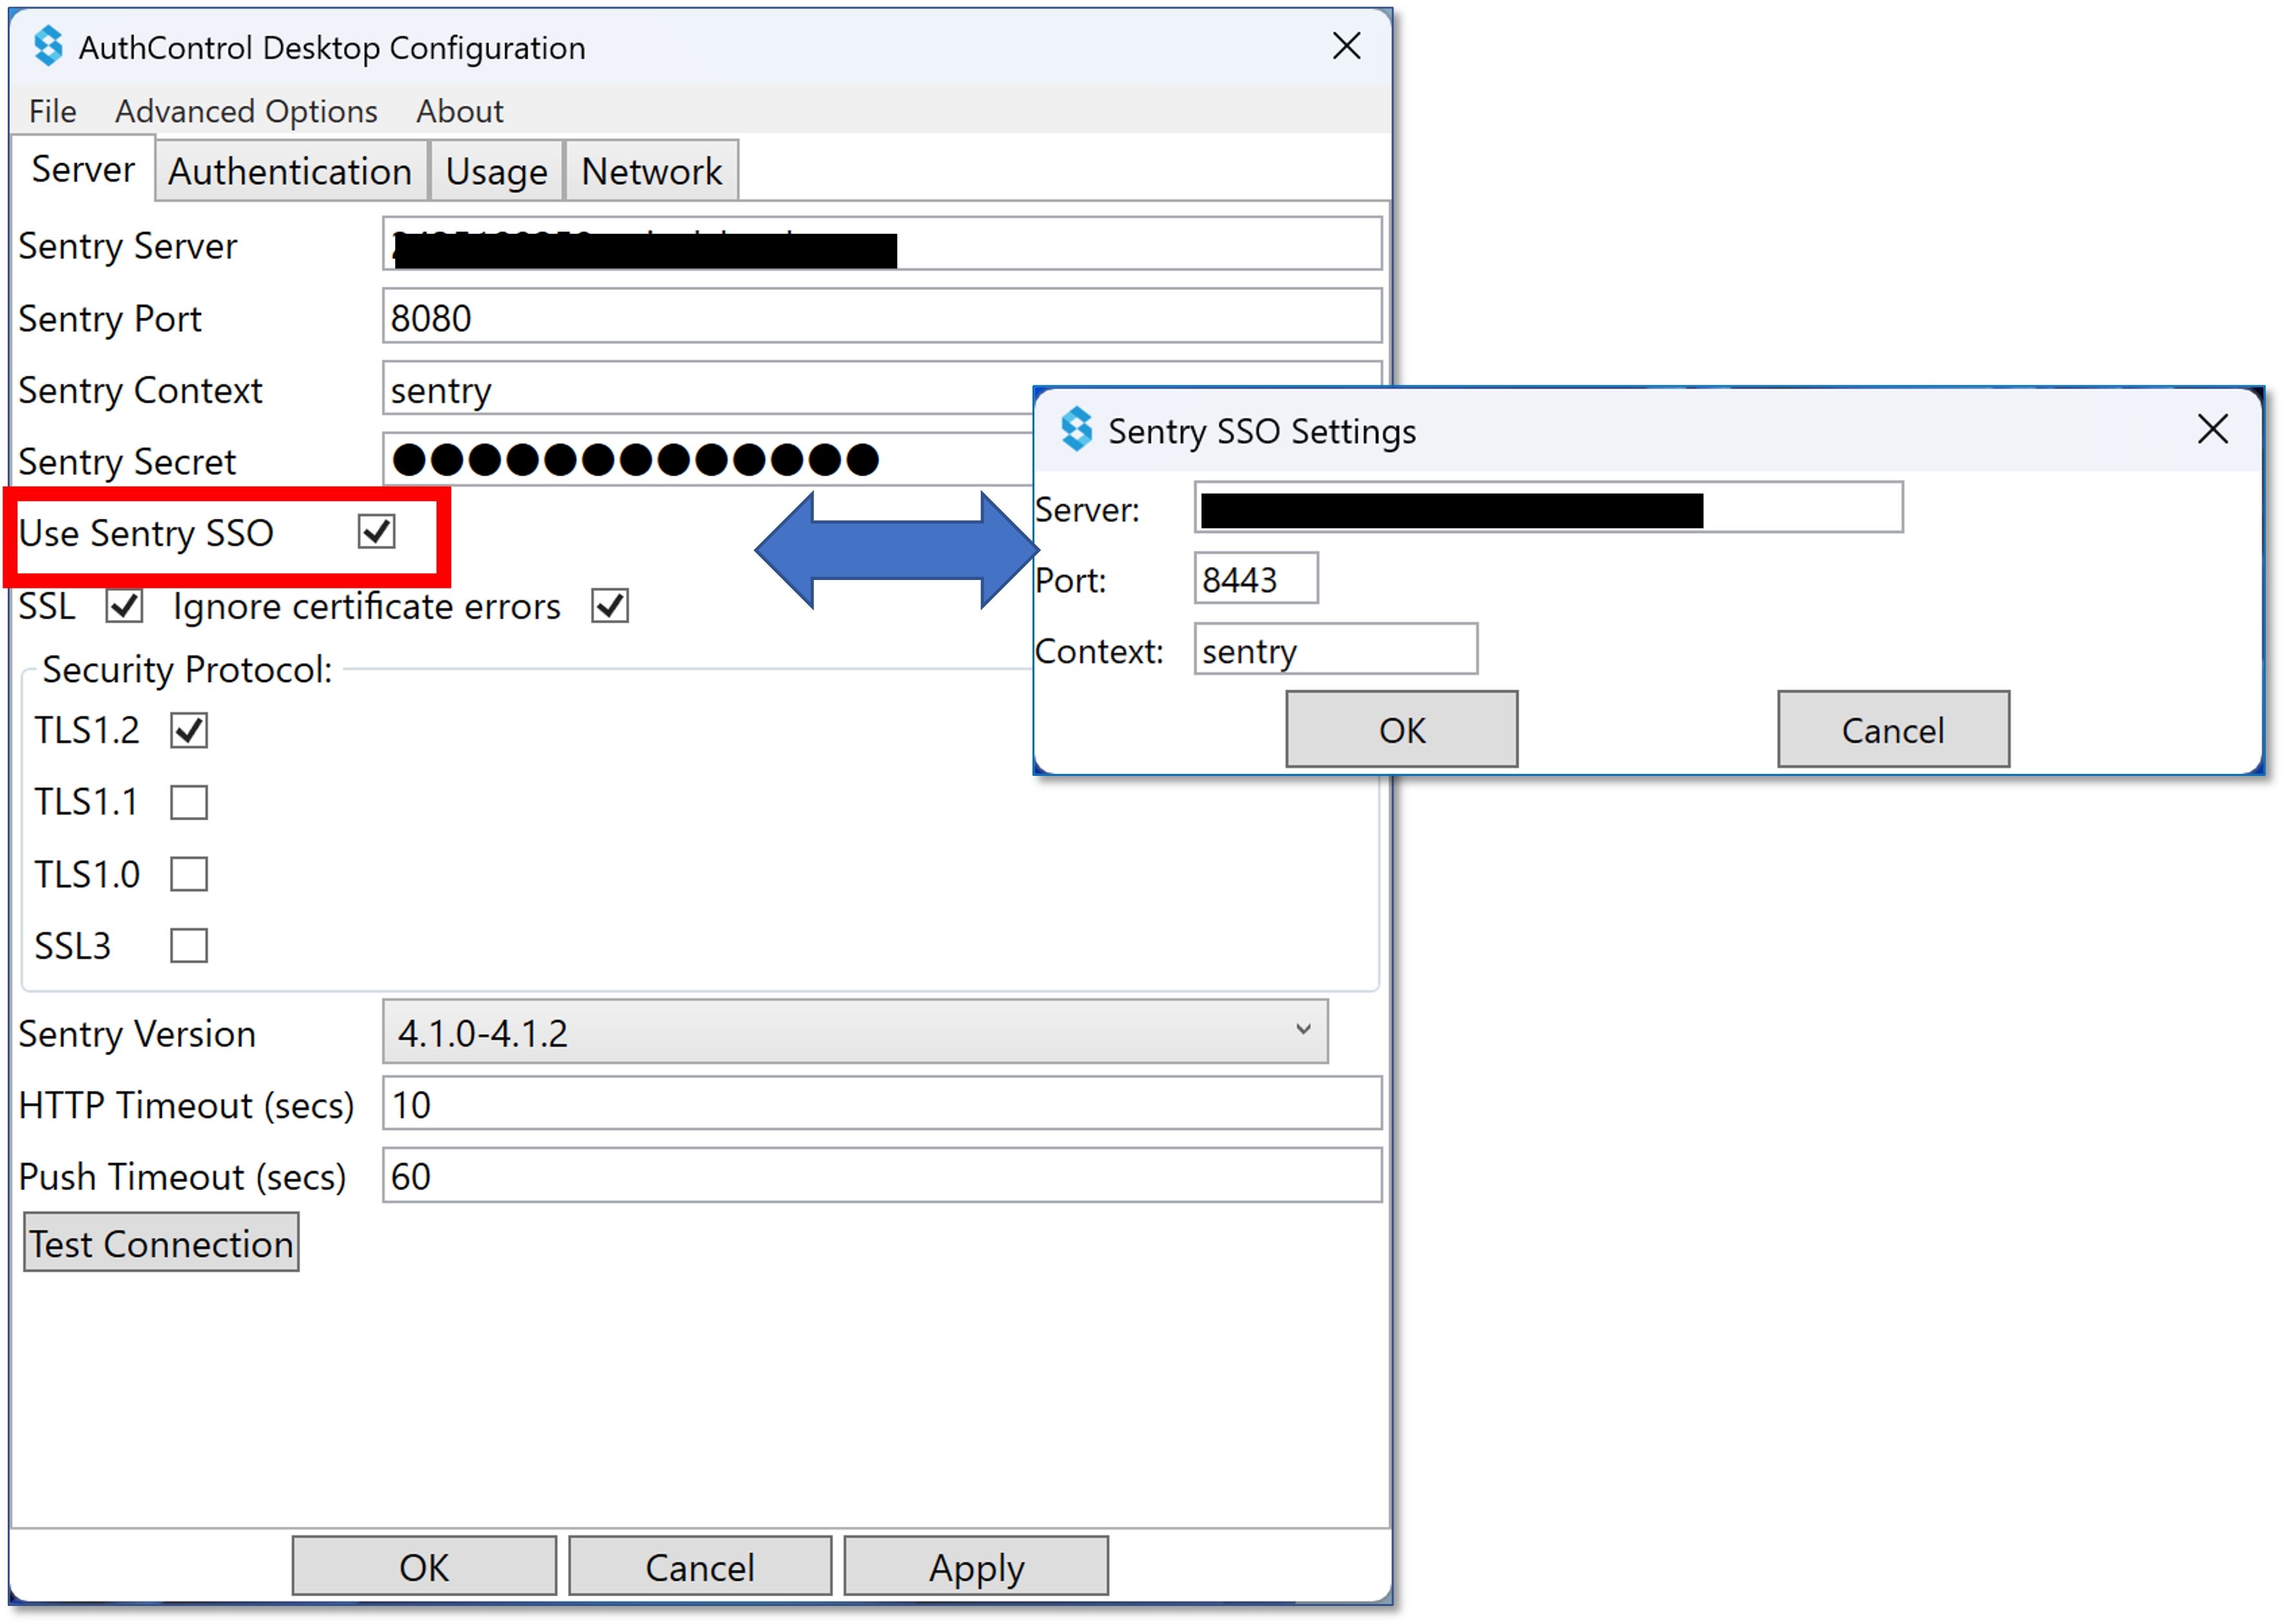
Task: Click the AuthControl logo icon in title bar
Action: coord(47,46)
